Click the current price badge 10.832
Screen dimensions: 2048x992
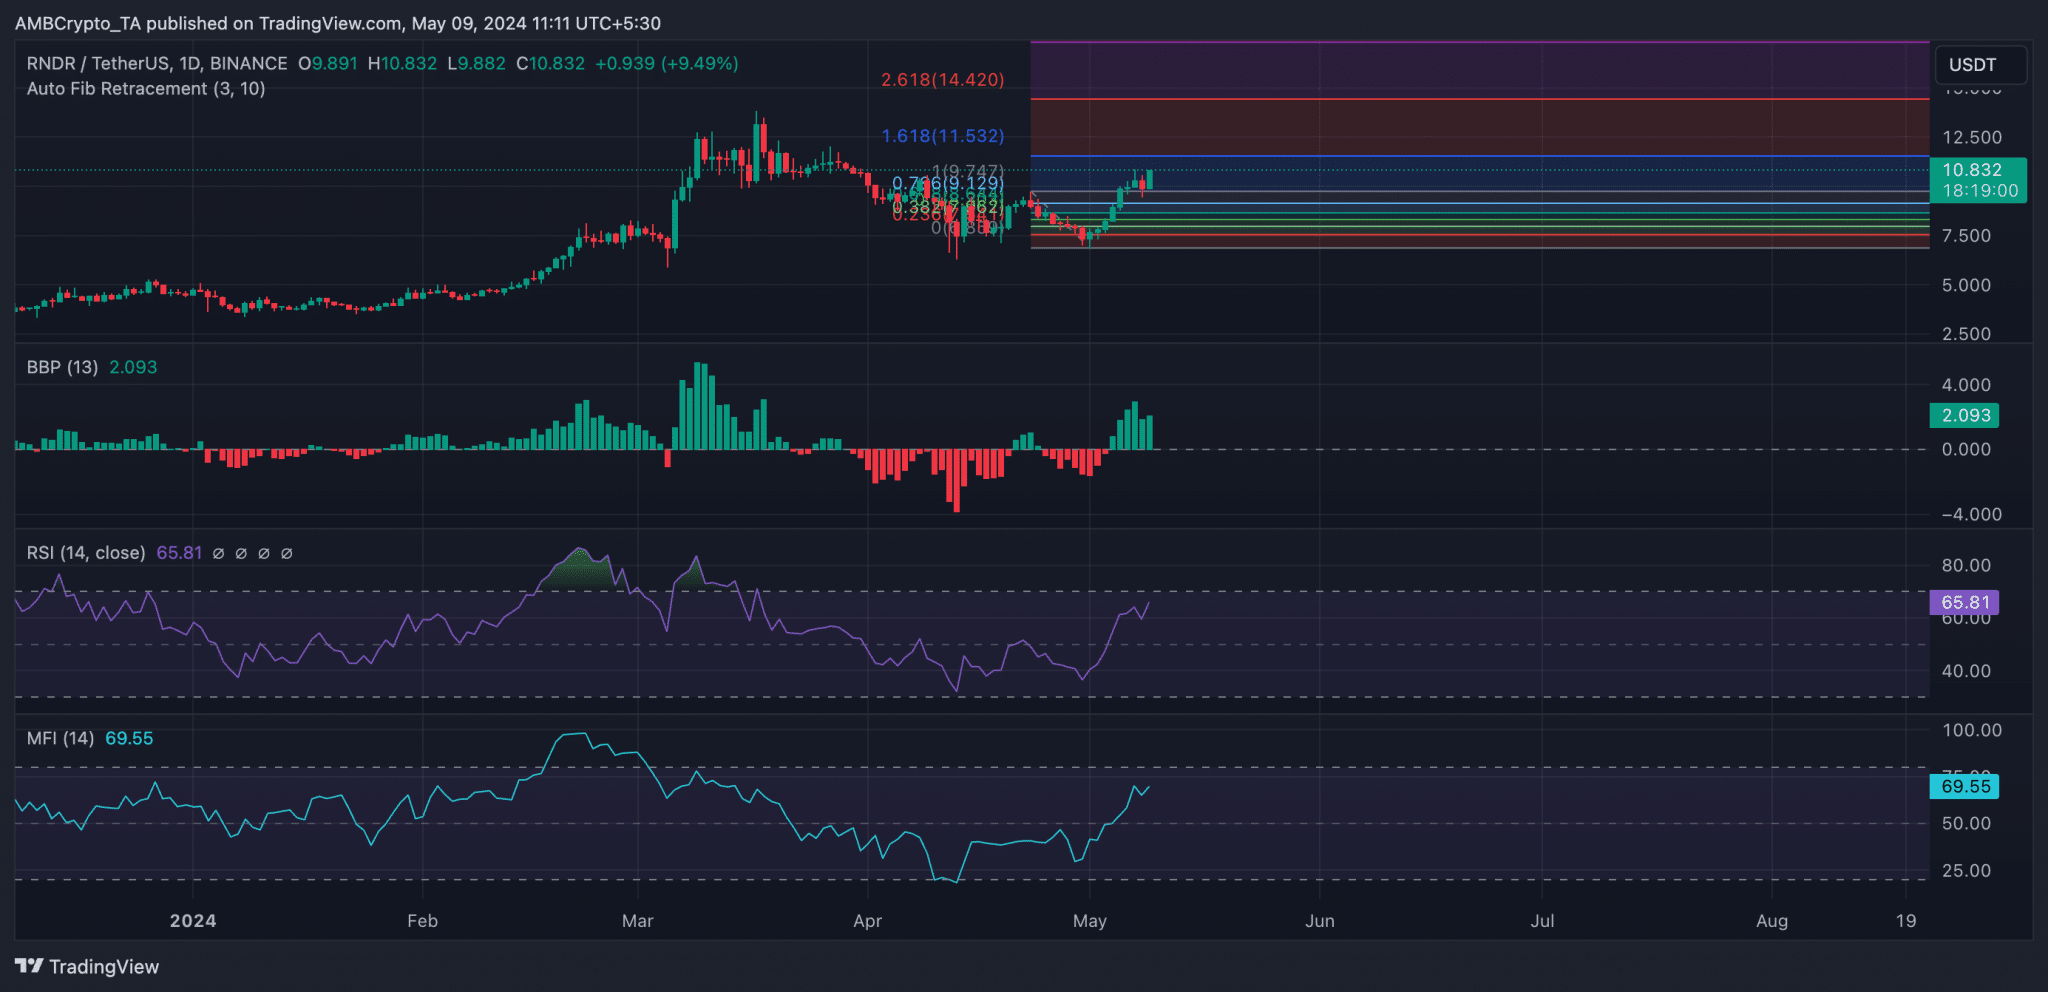(1972, 170)
